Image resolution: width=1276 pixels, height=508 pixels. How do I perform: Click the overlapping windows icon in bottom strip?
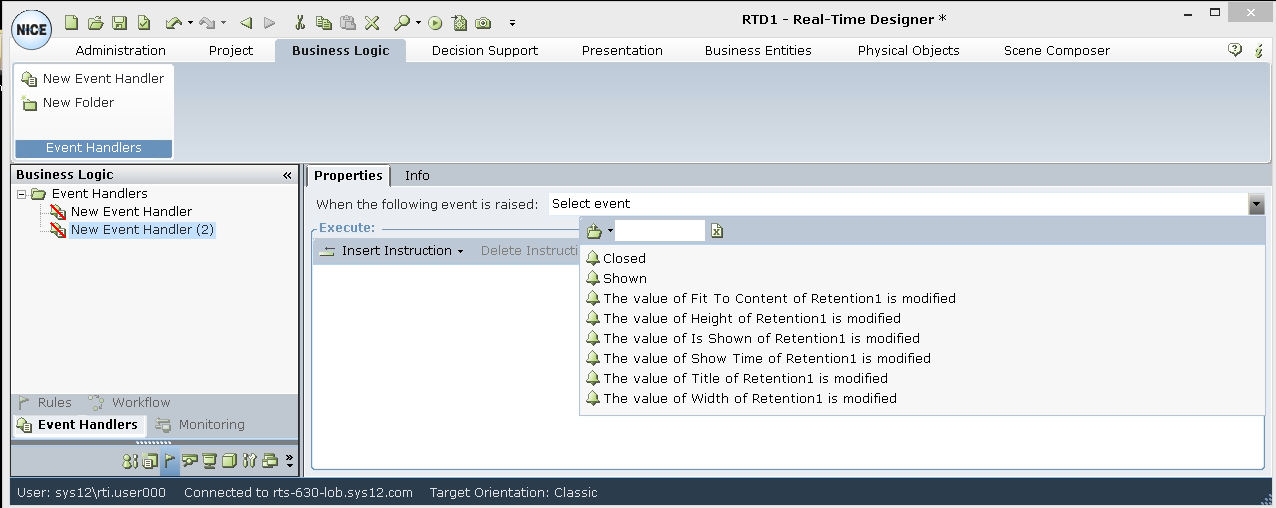270,461
